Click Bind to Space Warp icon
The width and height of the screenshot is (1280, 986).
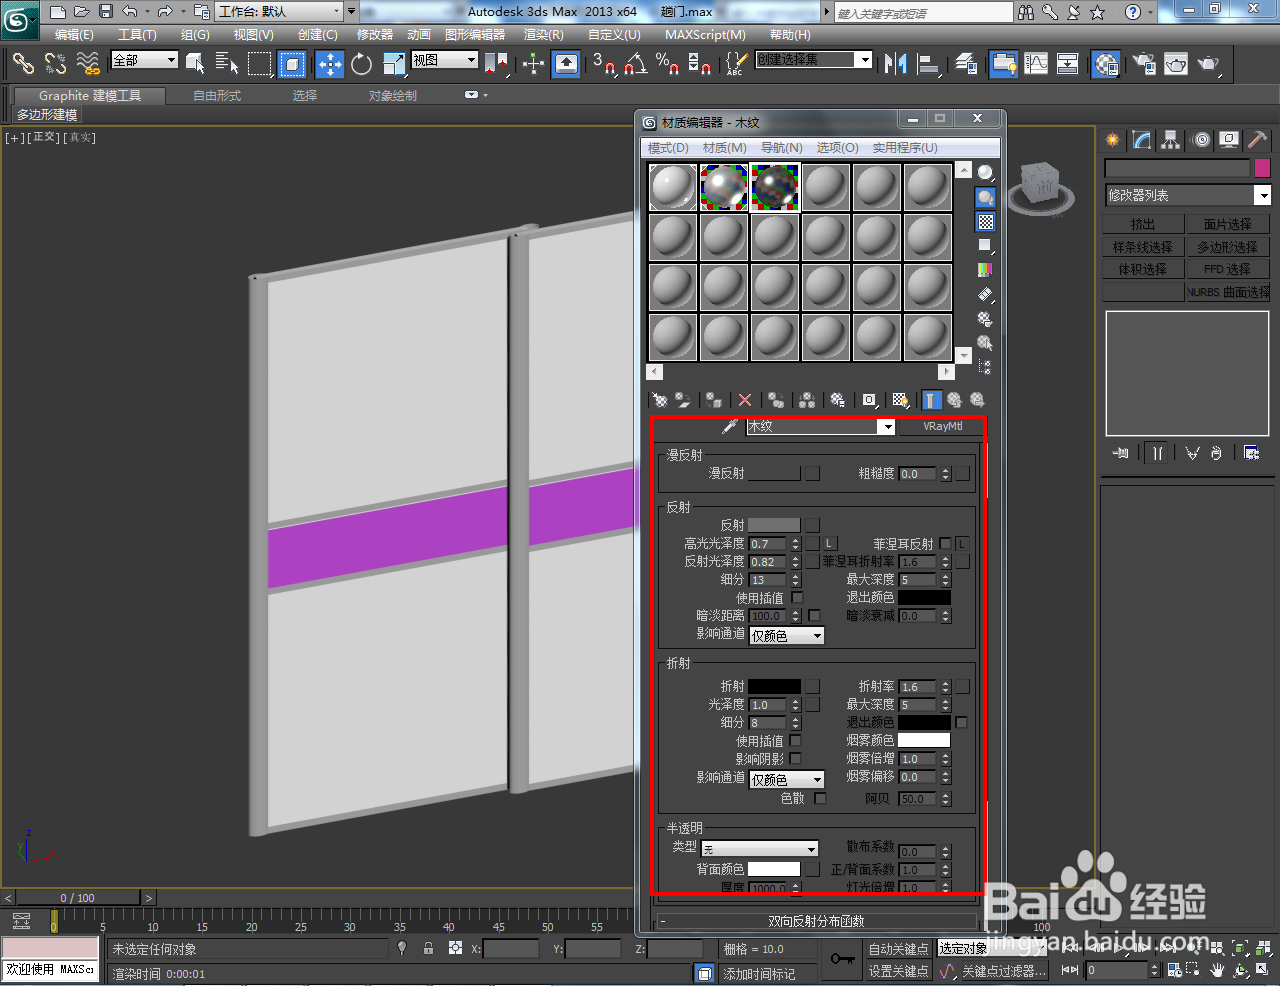pos(88,64)
